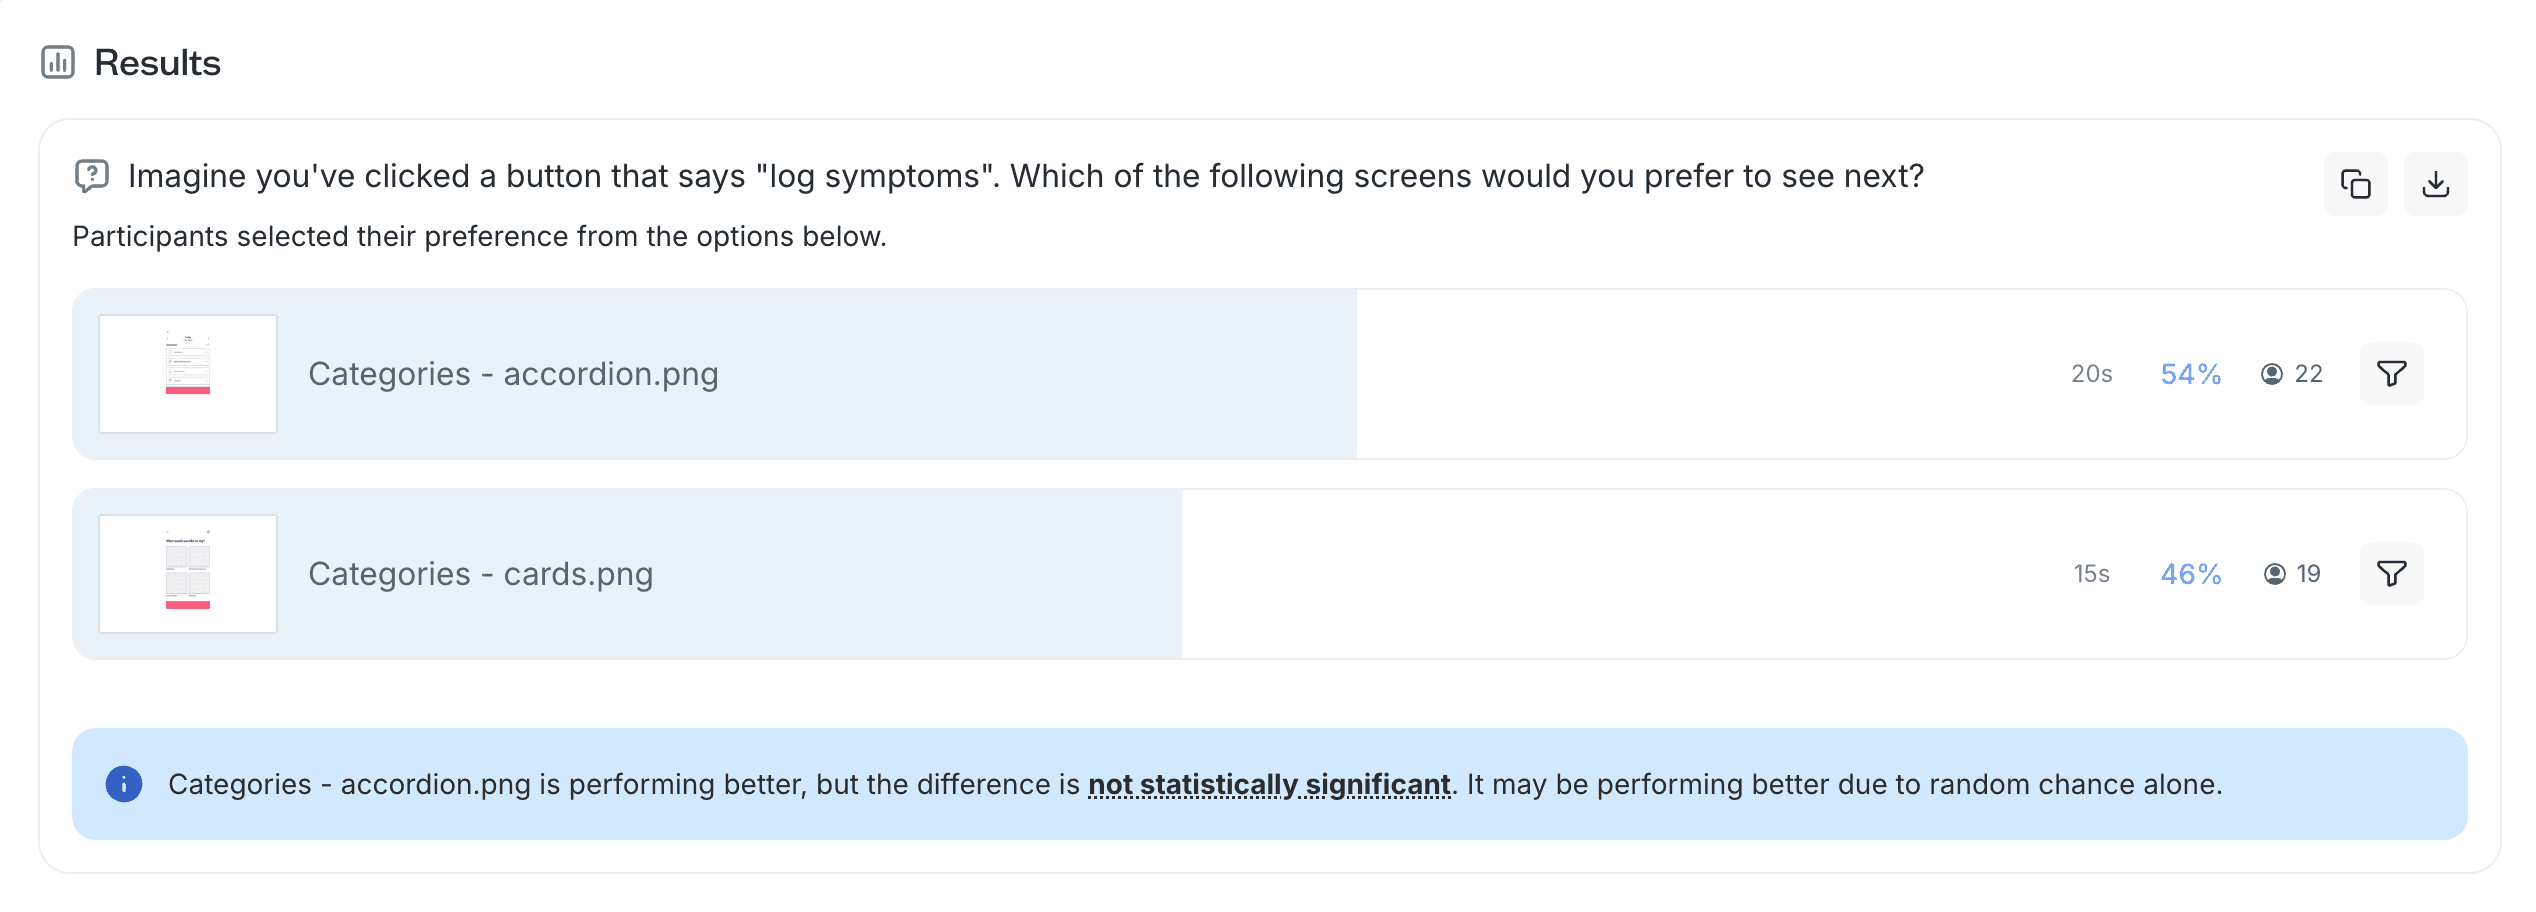Screen dimensions: 2536x912
Task: Click the participant icon next to 22
Action: click(x=2272, y=374)
